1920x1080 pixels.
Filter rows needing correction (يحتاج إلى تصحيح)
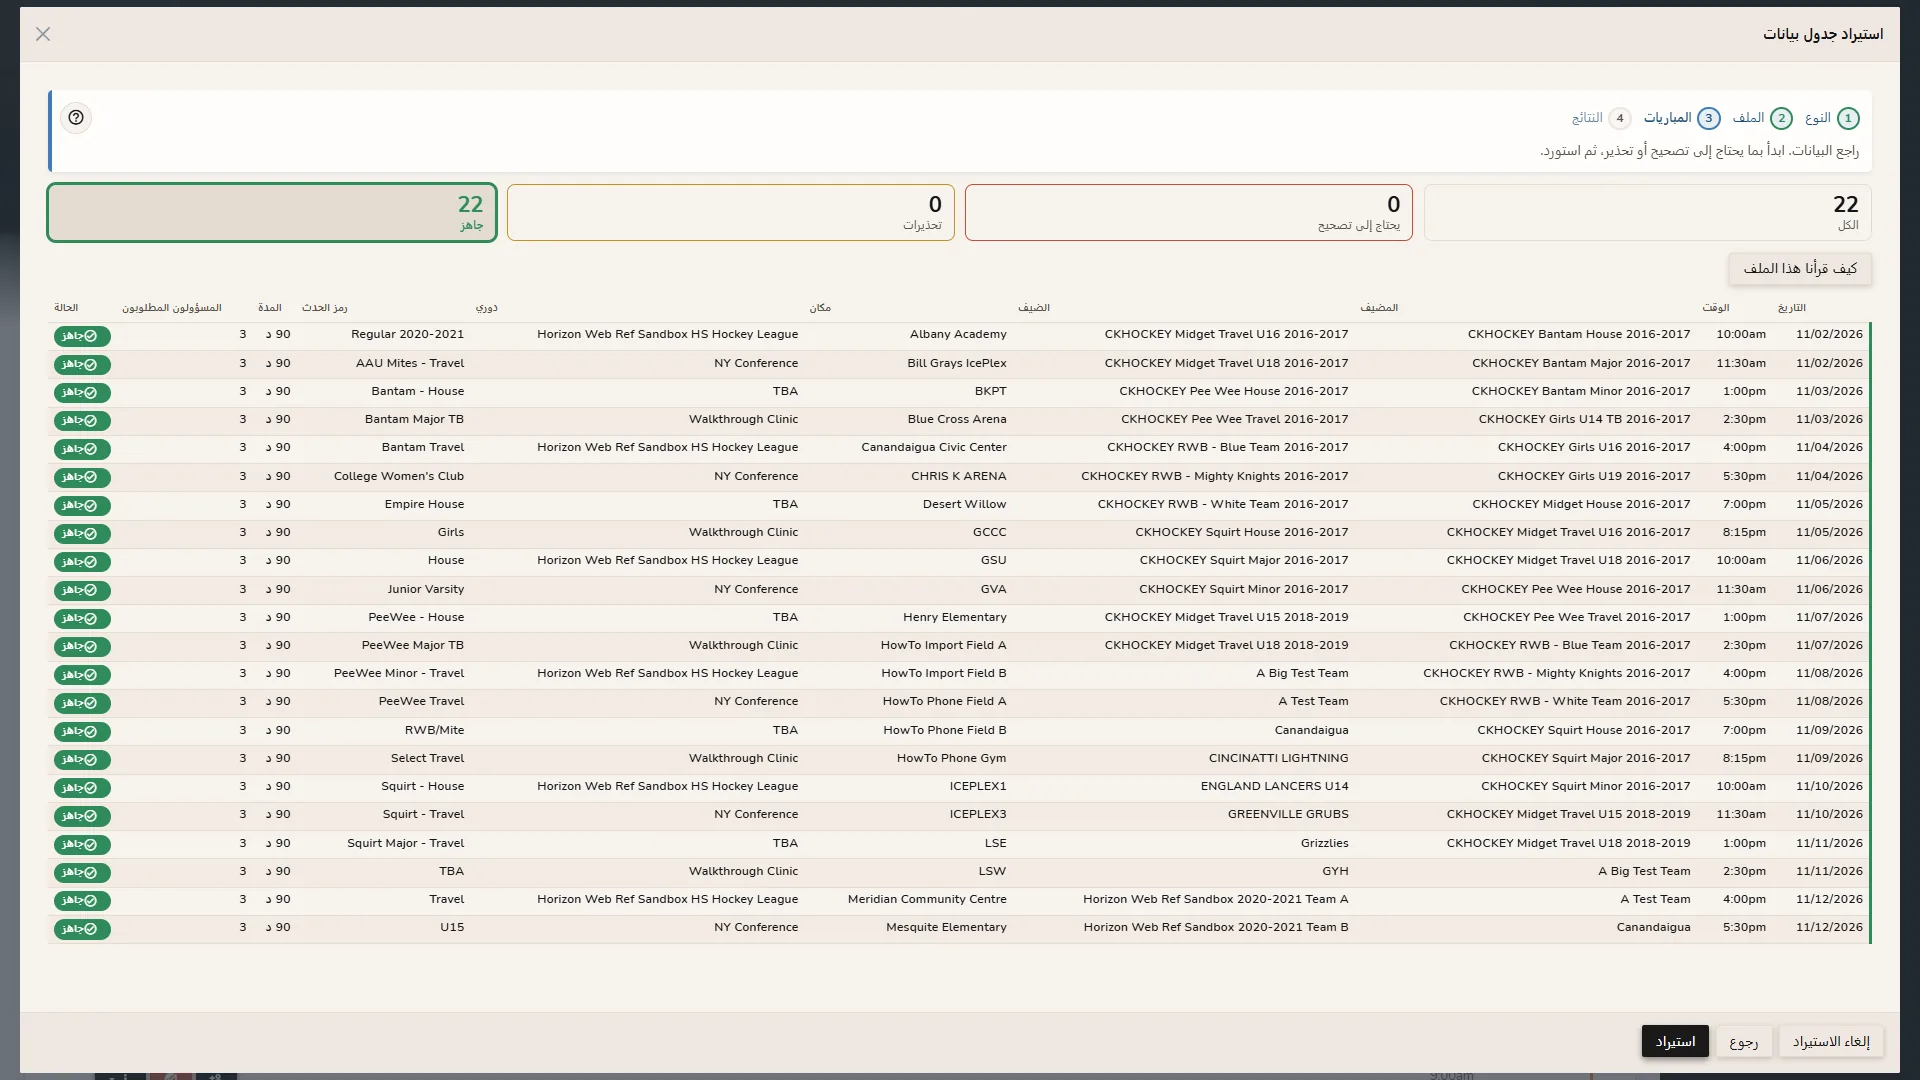tap(1189, 212)
